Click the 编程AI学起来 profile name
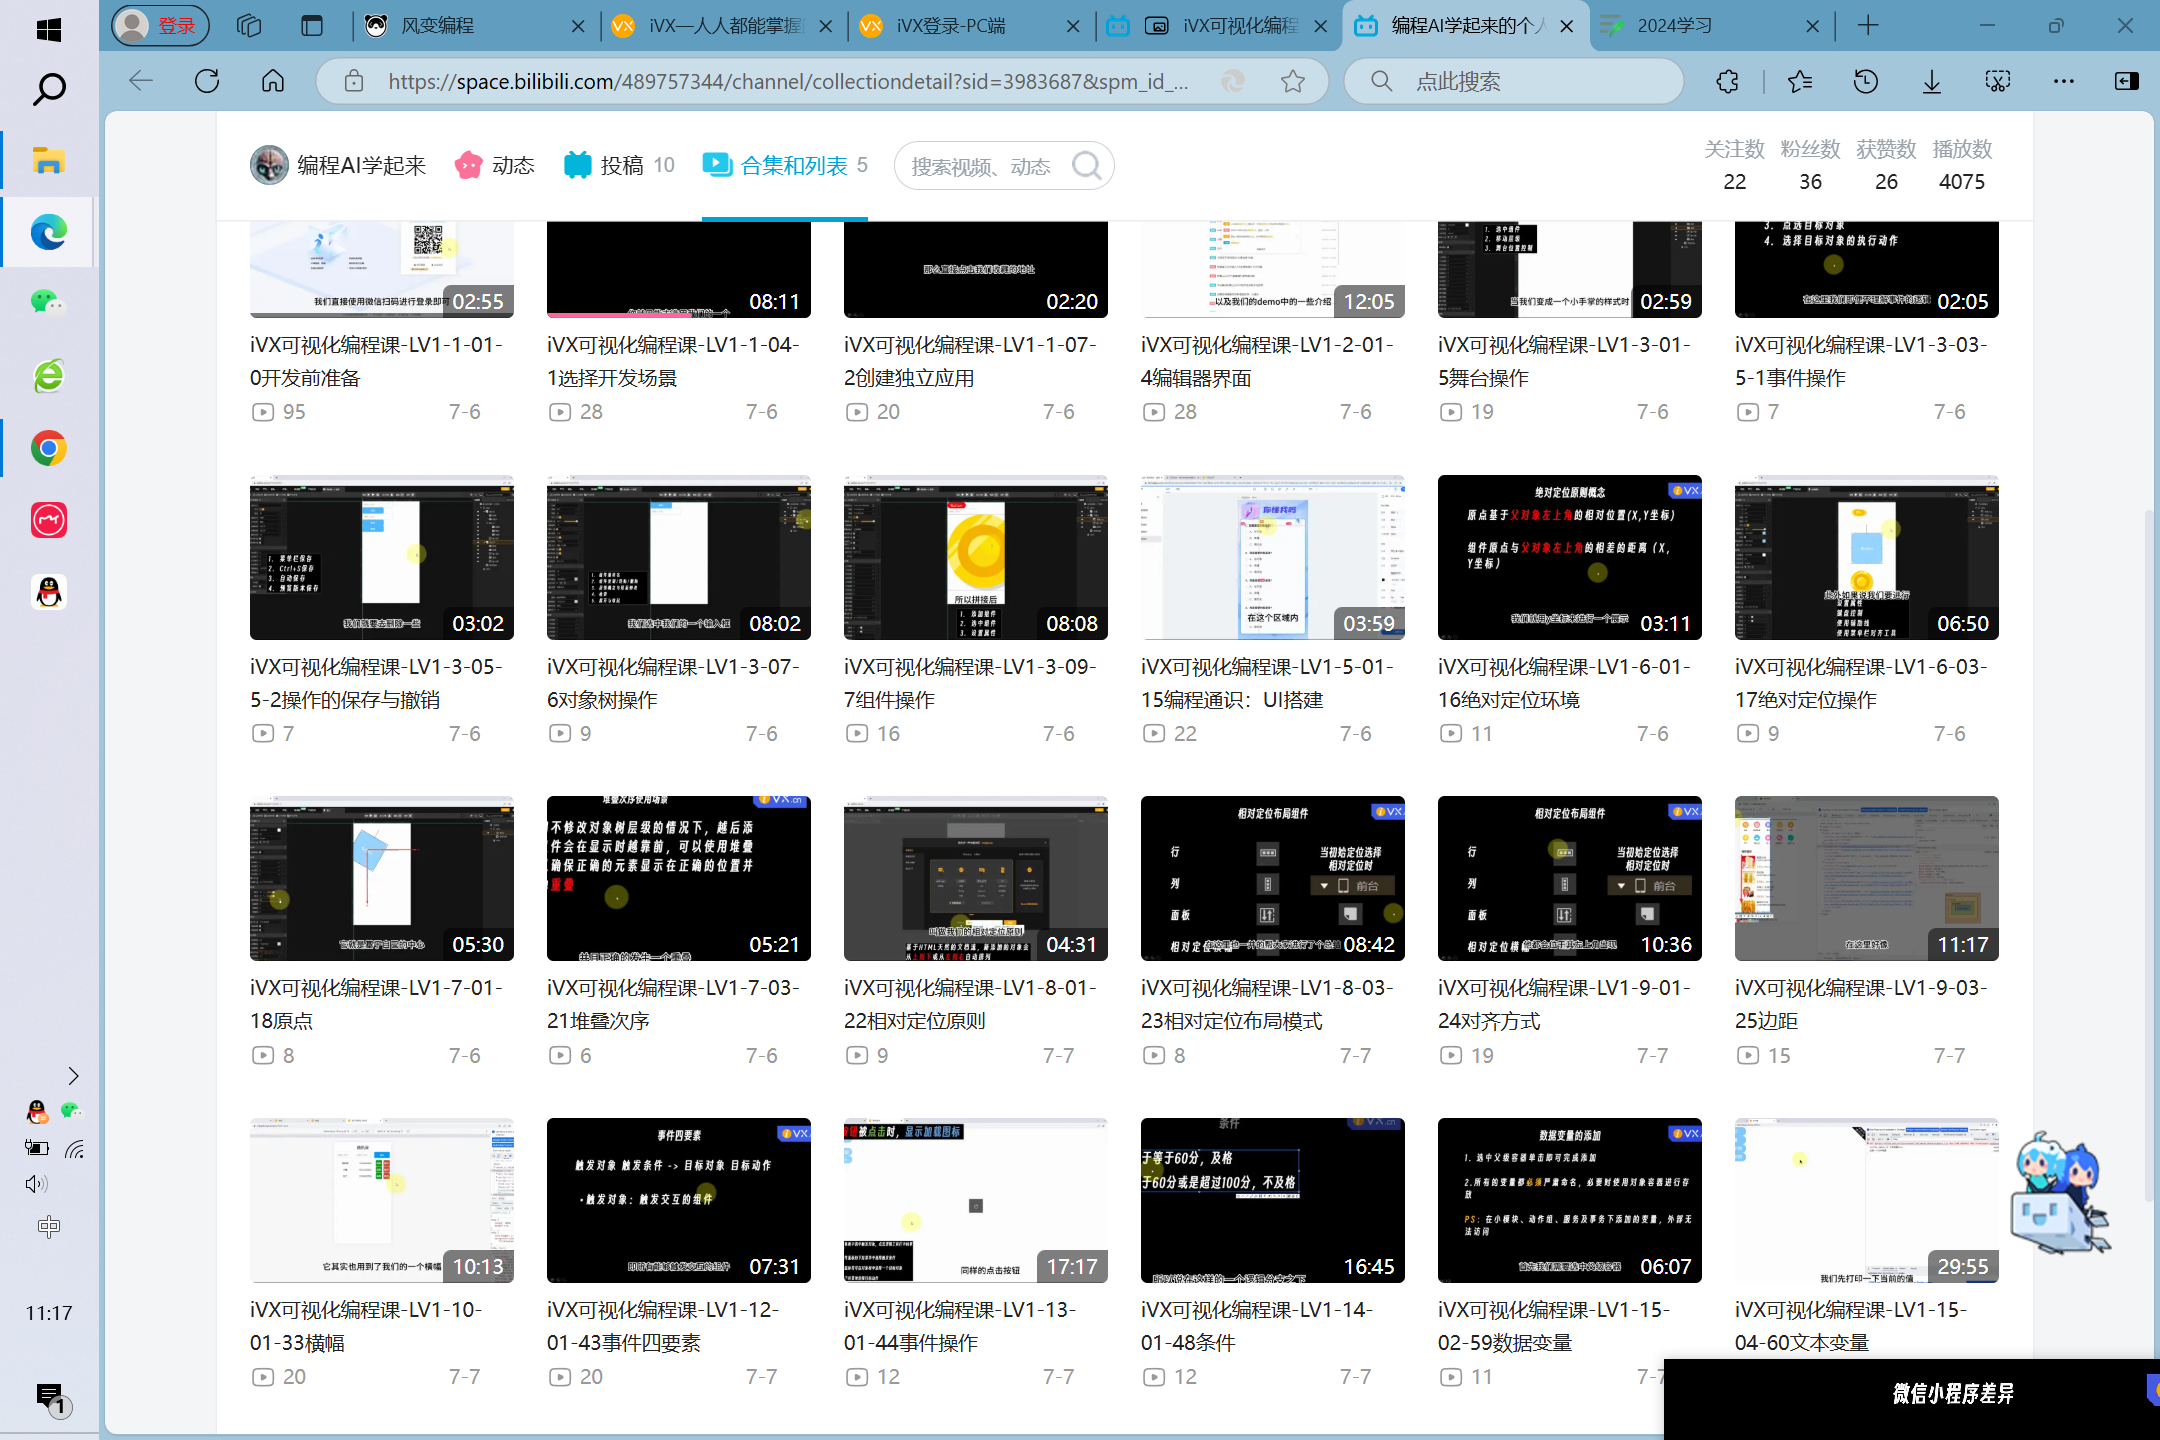The width and height of the screenshot is (2160, 1440). click(362, 166)
